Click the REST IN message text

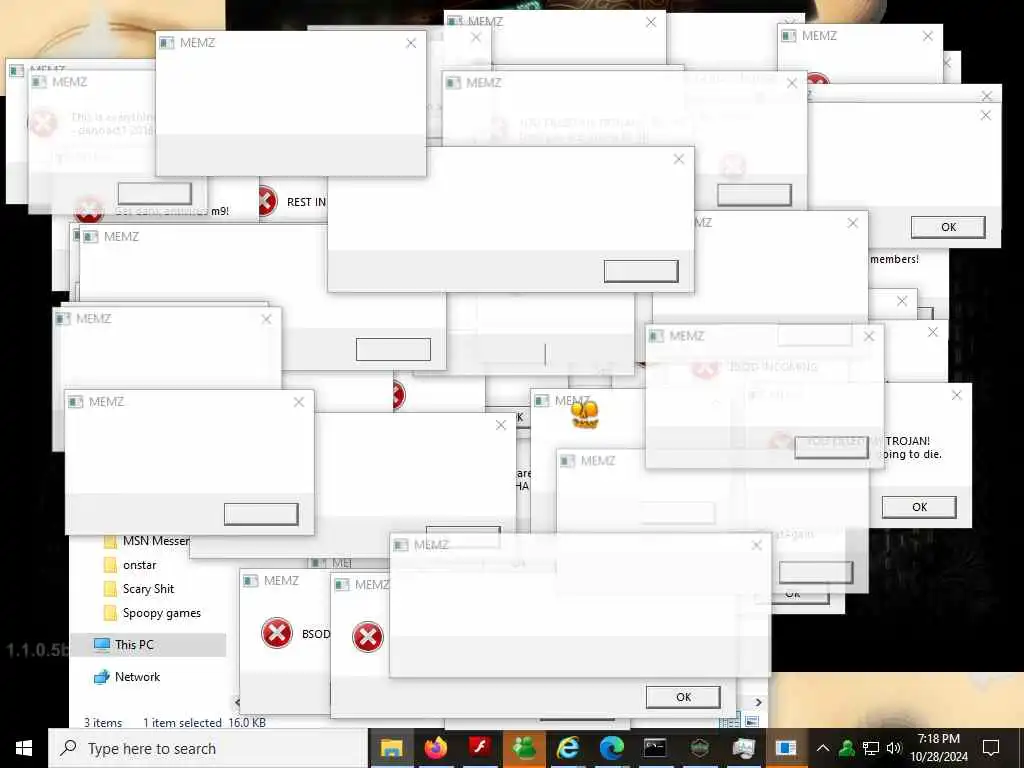click(306, 202)
